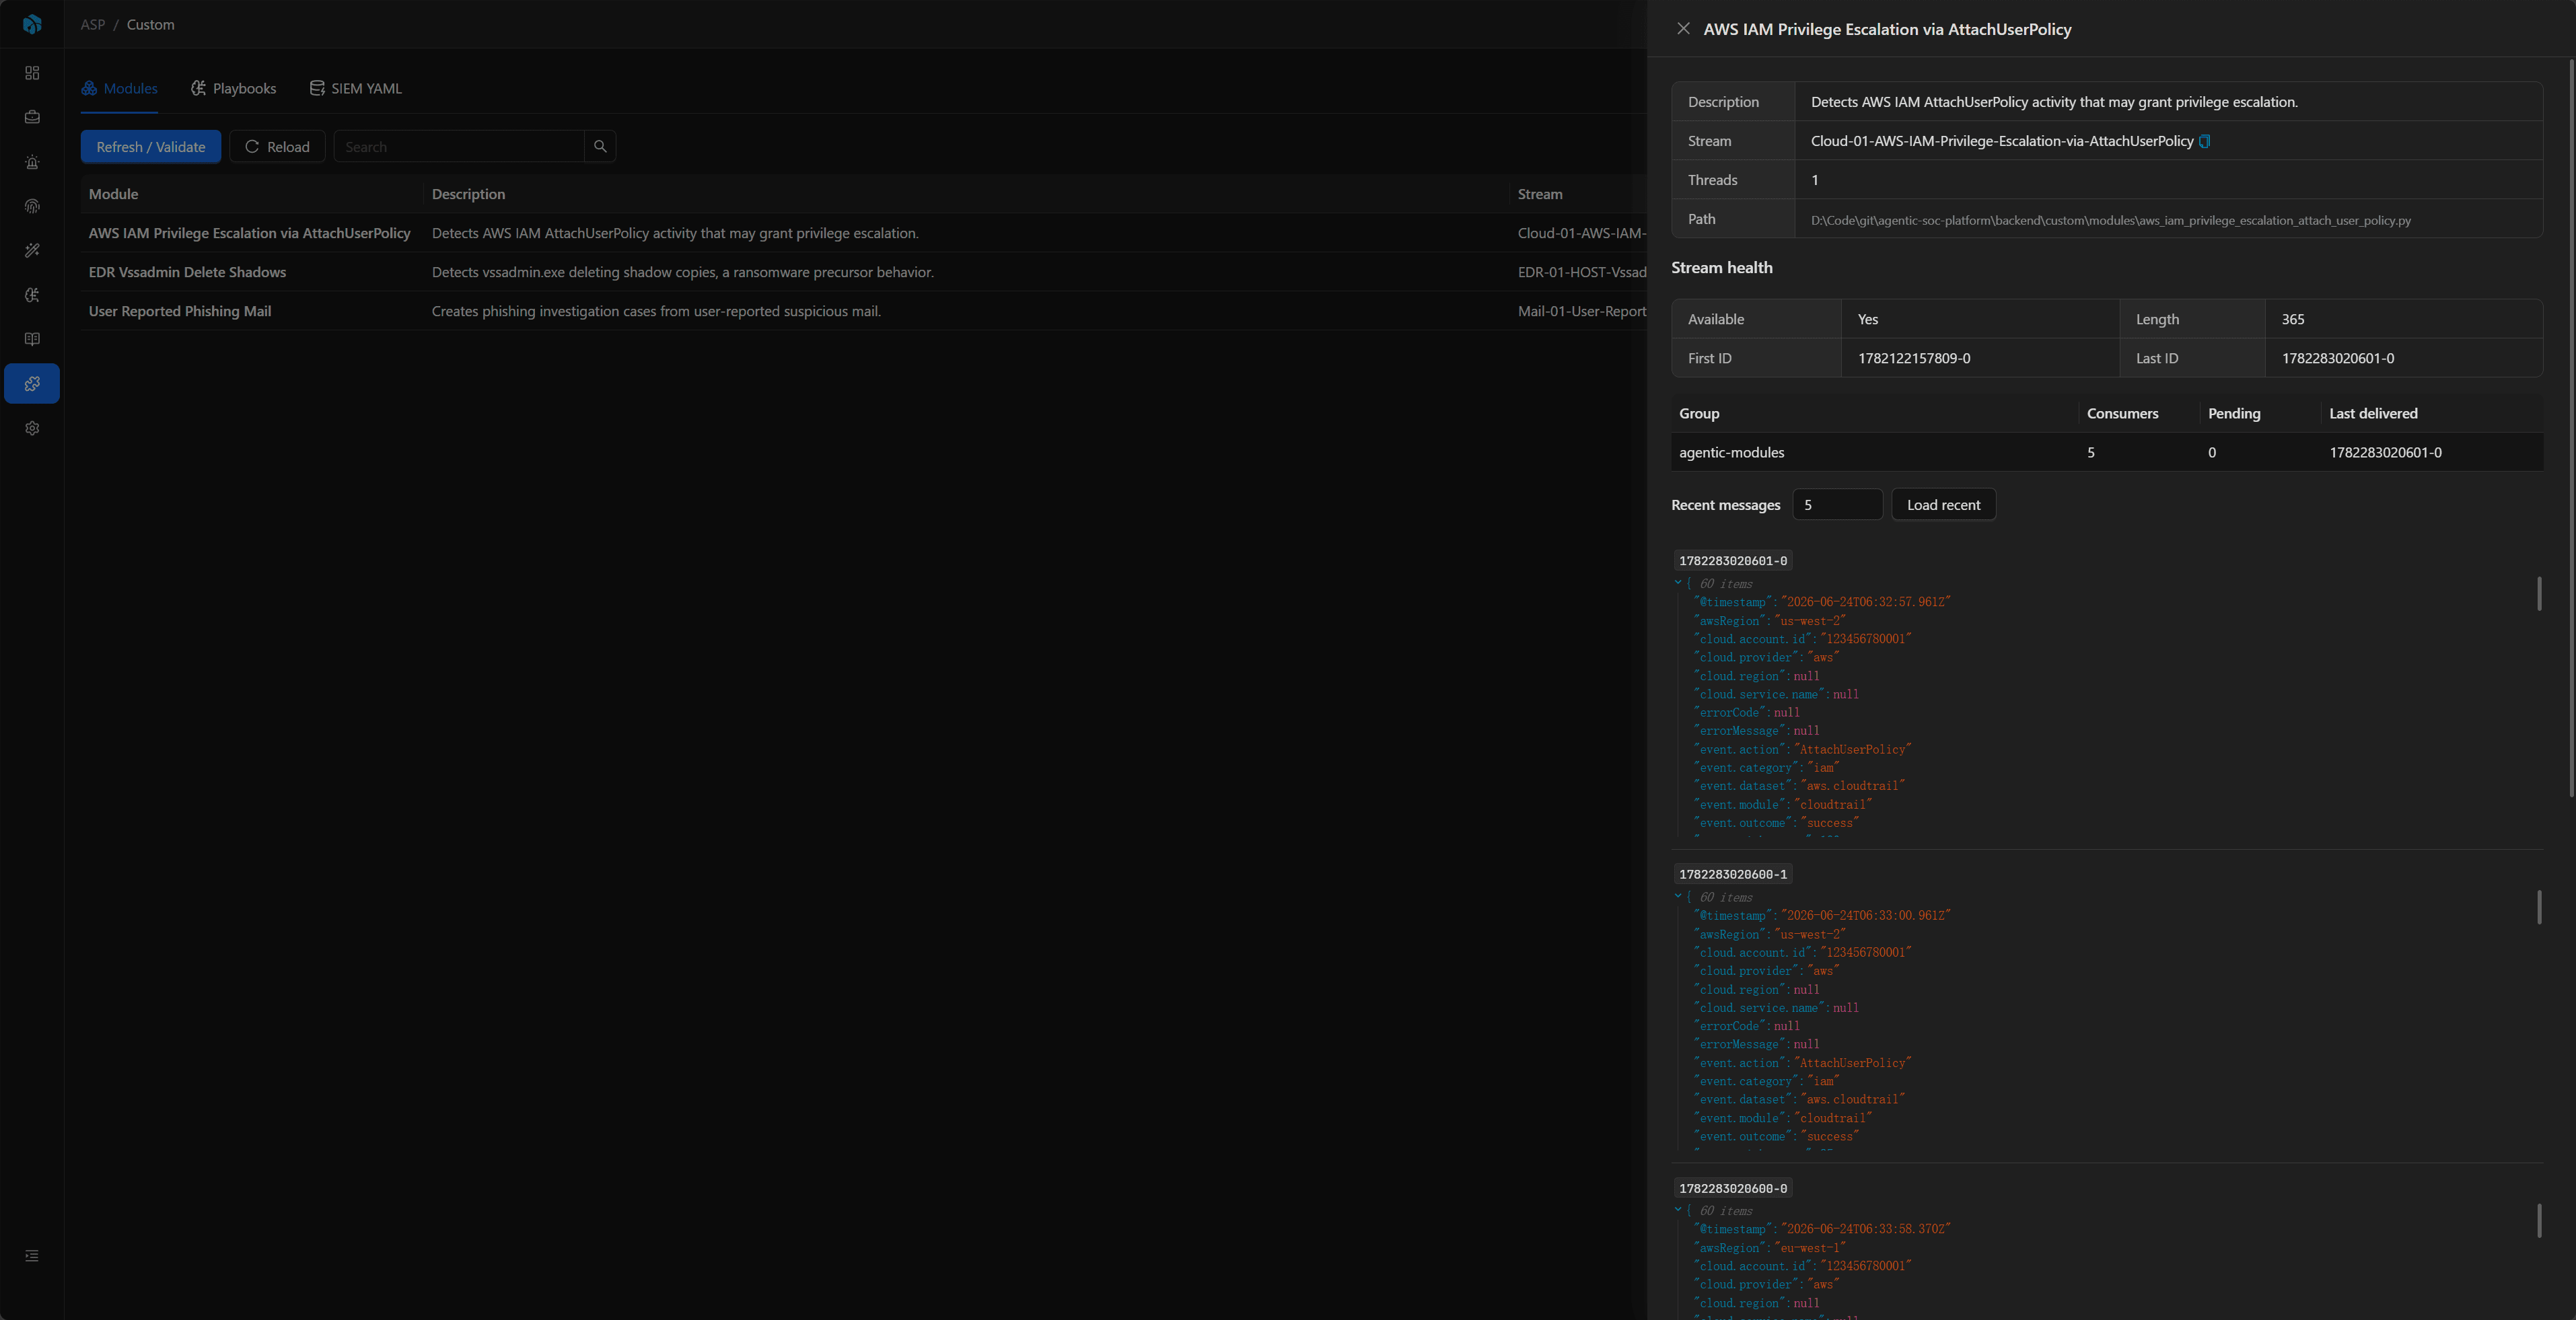Click scrollbar of message 1782283020600-0 JSON
This screenshot has width=2576, height=1320.
pos(2539,1221)
